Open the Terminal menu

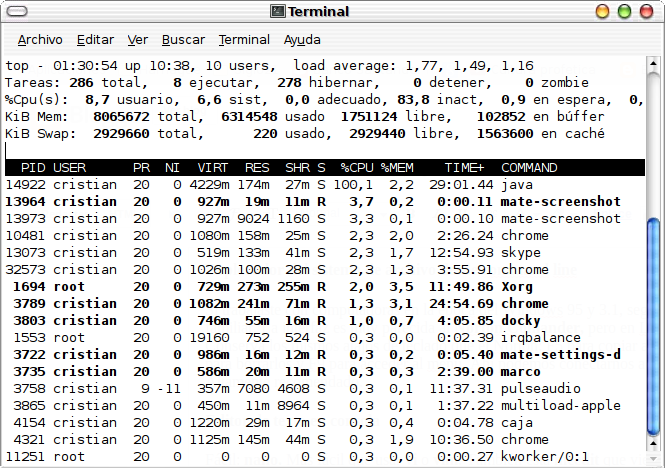[244, 40]
